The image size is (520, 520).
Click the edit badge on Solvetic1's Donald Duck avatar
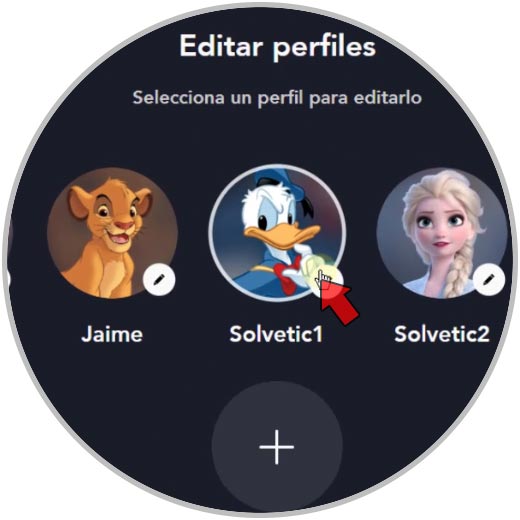point(327,280)
